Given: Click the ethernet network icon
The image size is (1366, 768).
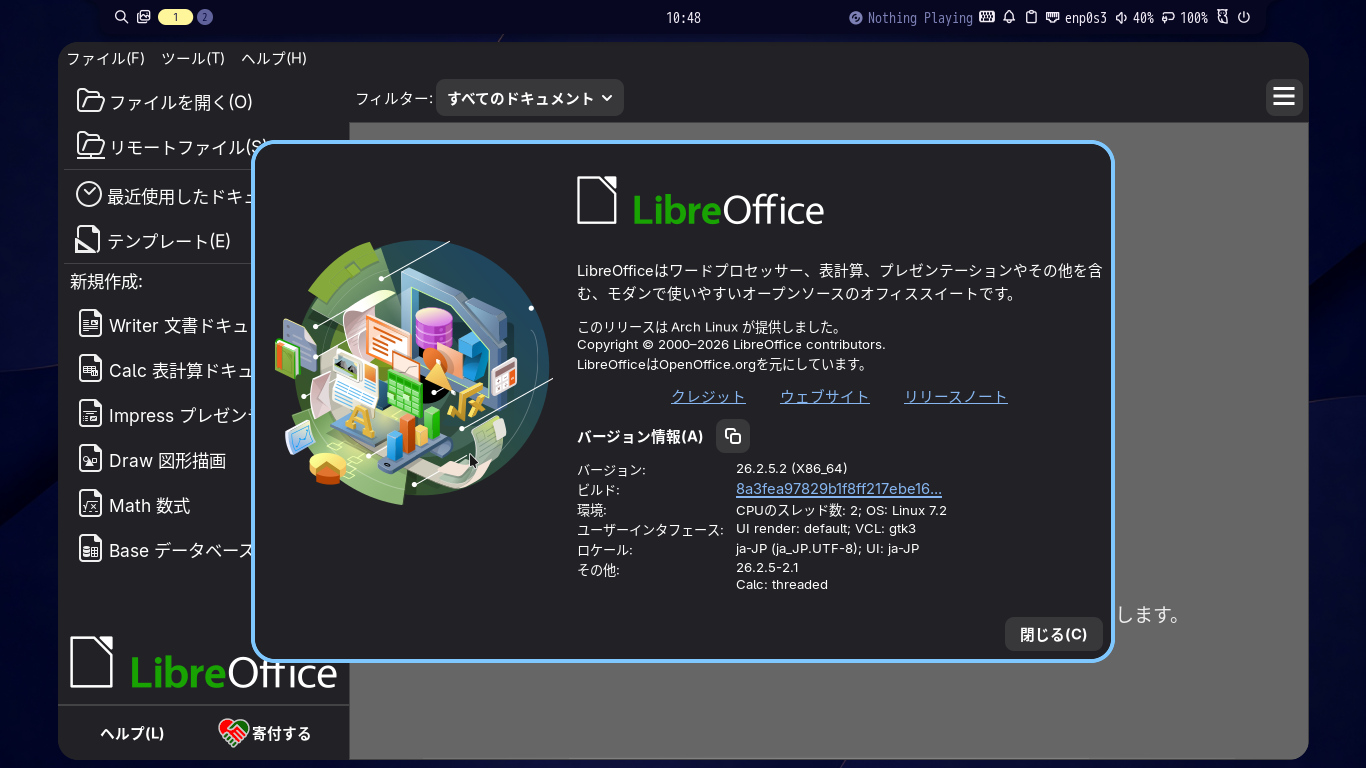Looking at the screenshot, I should coord(1052,17).
